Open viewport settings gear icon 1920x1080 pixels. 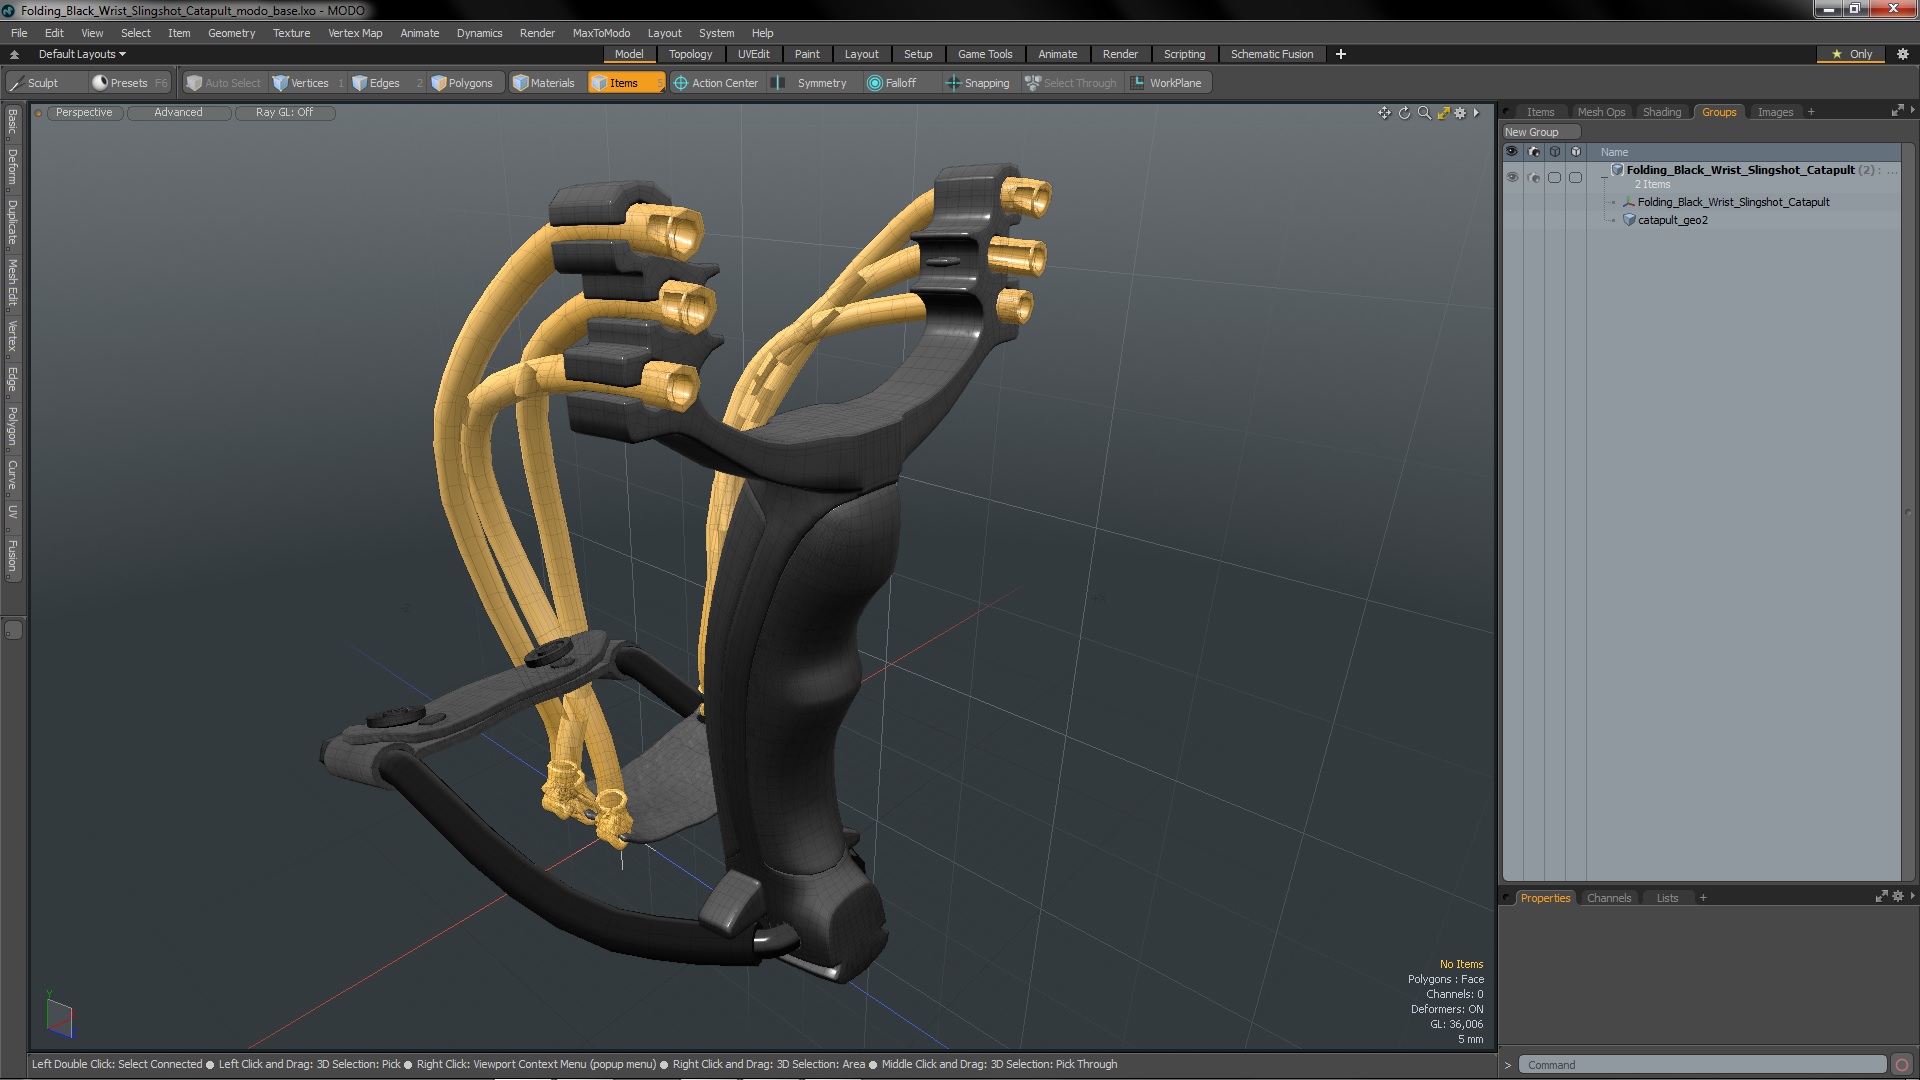(x=1460, y=113)
